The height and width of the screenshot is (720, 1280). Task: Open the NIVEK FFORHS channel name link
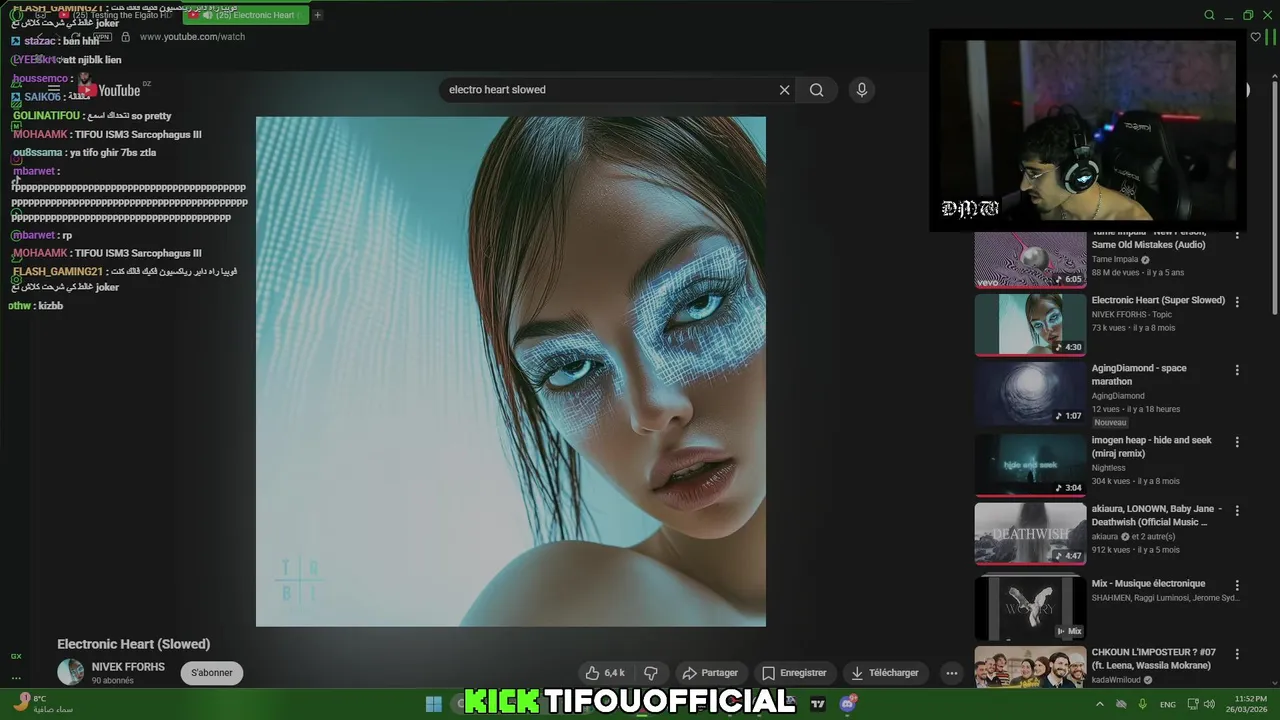pos(128,667)
